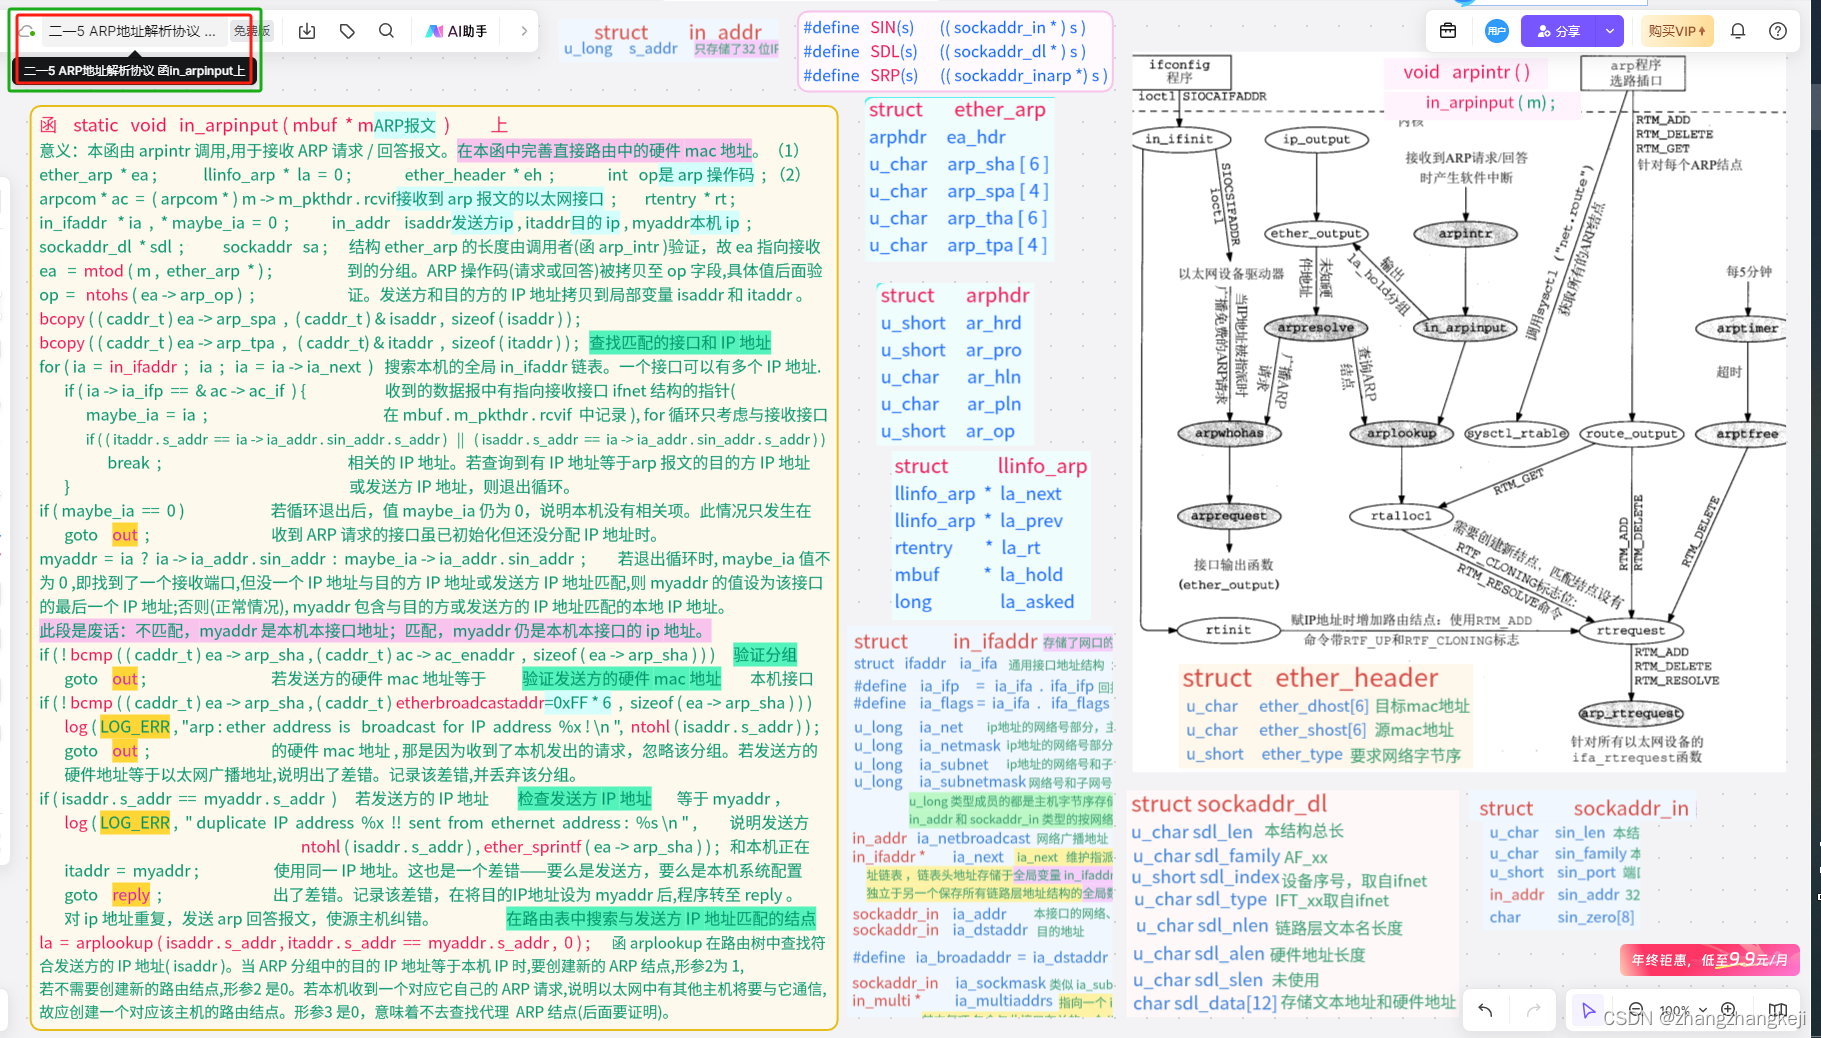Click the 'arplookup' node in flowchart
Screen dimensions: 1821x1038
tap(1401, 433)
